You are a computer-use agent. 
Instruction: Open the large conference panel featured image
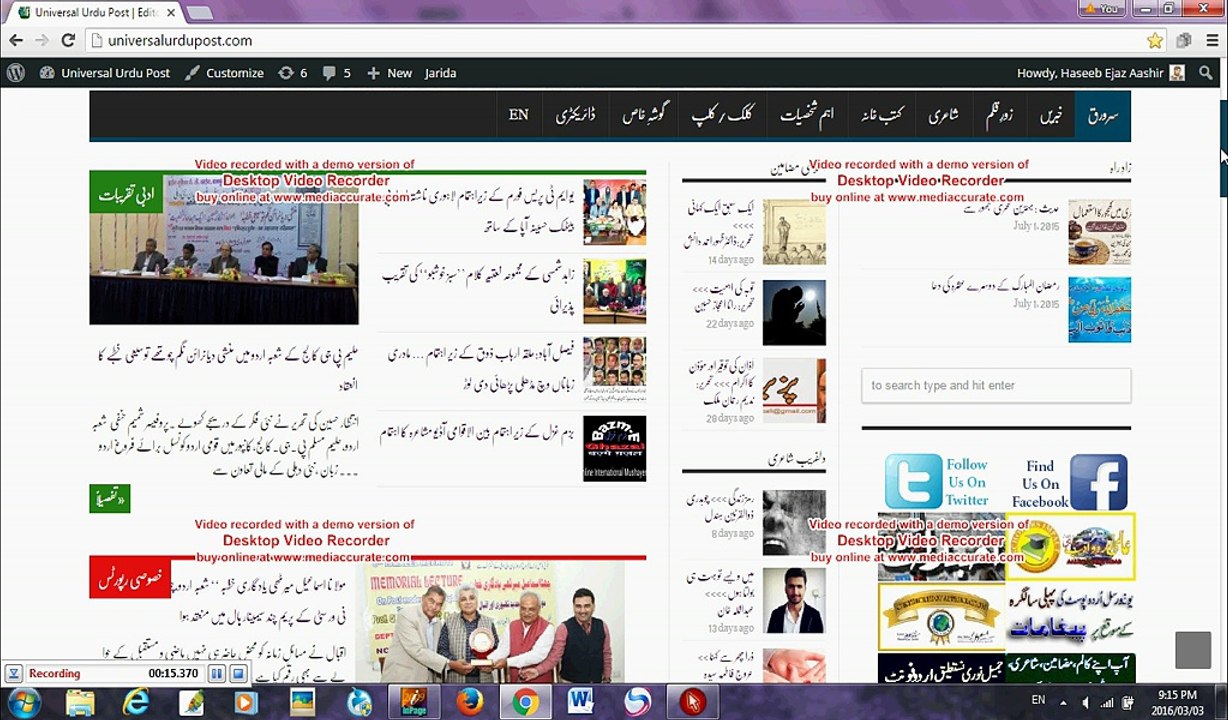pos(224,249)
